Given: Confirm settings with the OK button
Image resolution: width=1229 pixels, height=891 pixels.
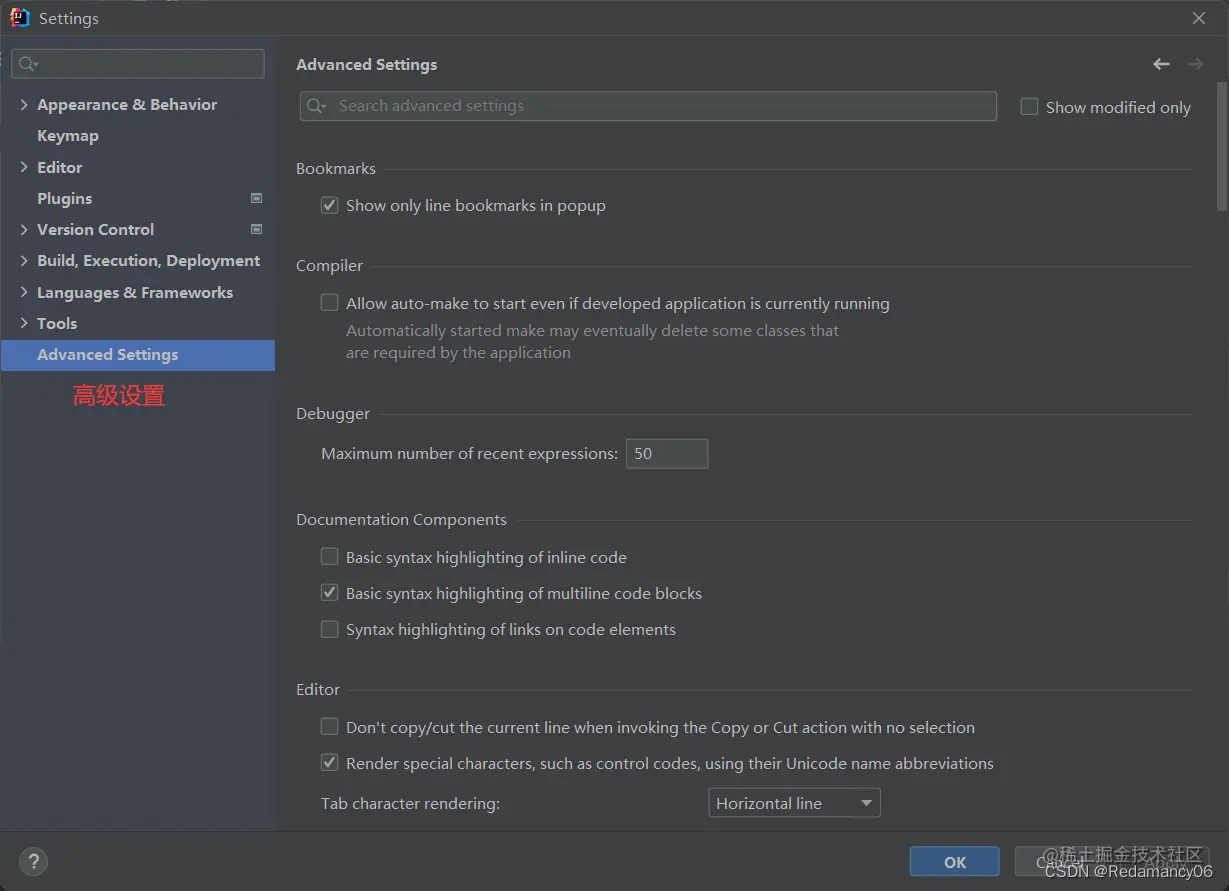Looking at the screenshot, I should (955, 862).
